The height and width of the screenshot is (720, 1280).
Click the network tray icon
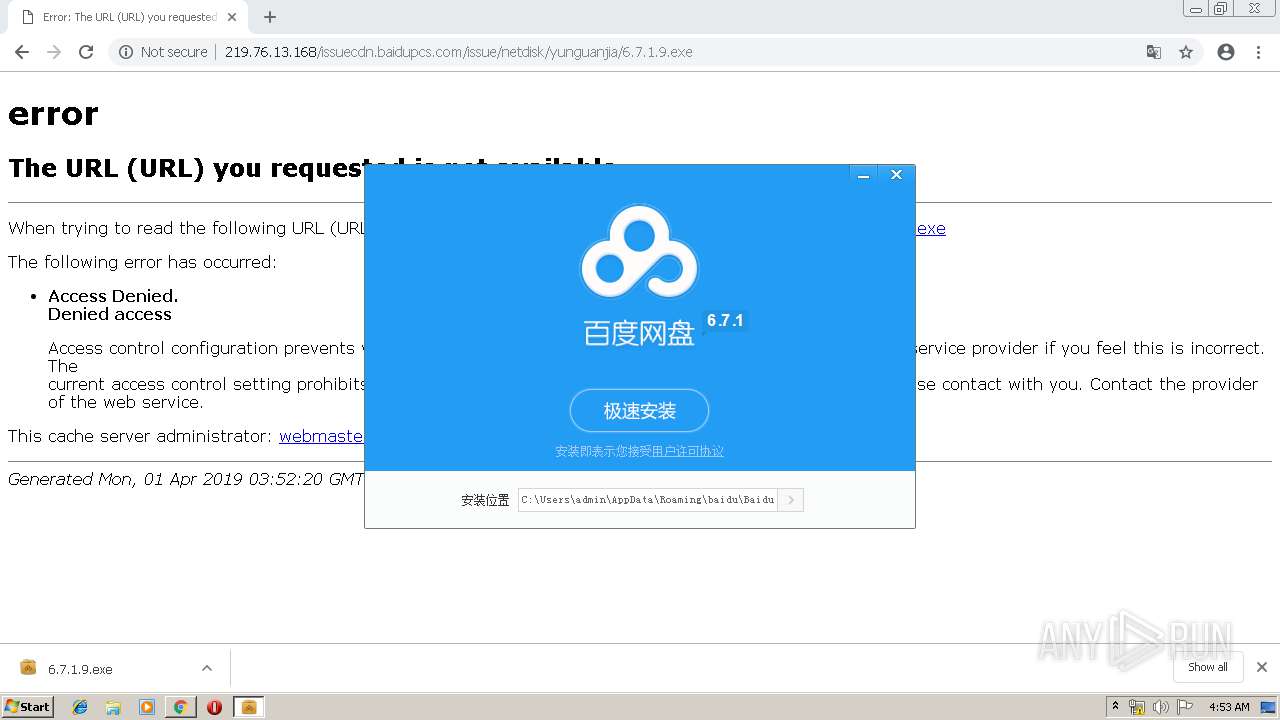1137,707
